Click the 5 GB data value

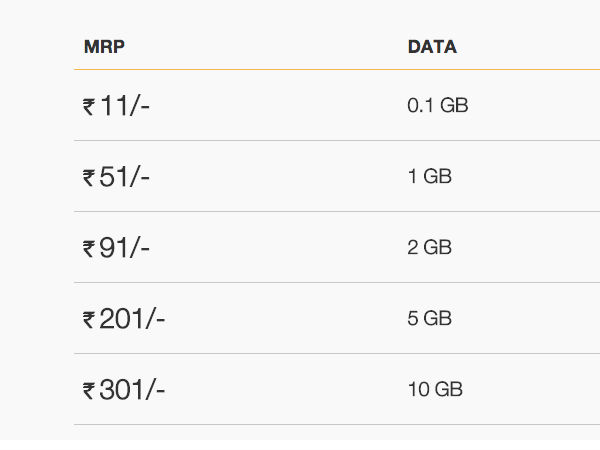pos(430,319)
